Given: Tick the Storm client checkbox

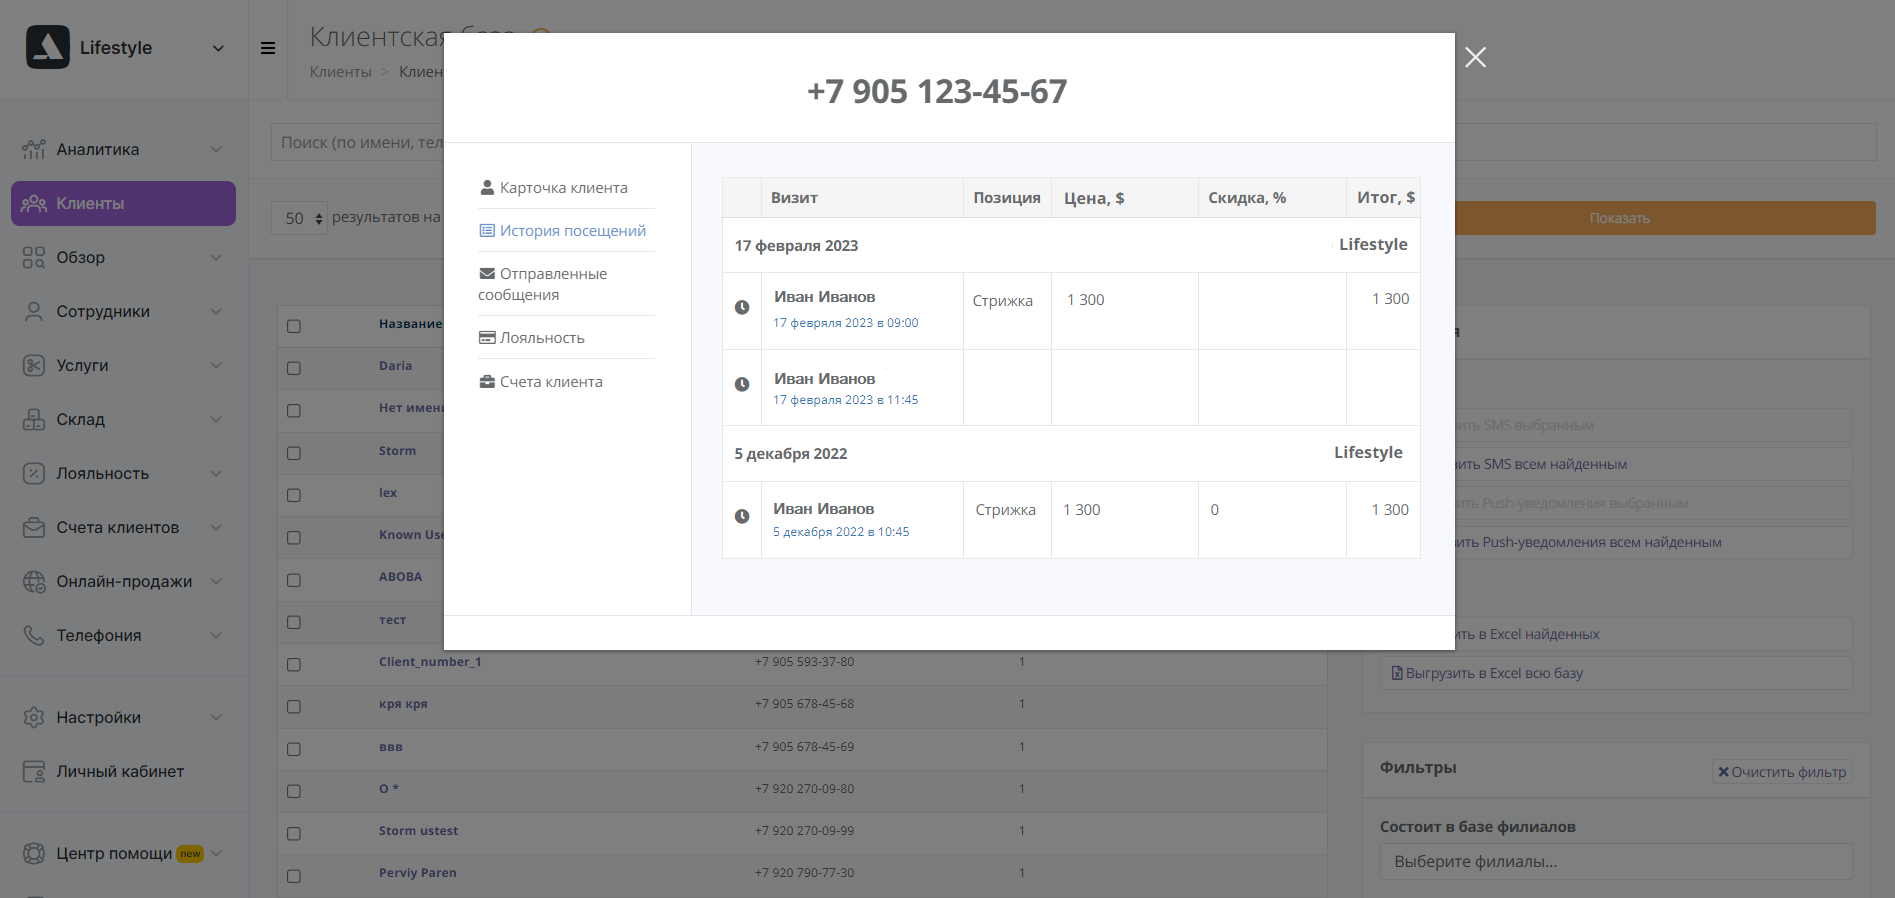Looking at the screenshot, I should (294, 453).
